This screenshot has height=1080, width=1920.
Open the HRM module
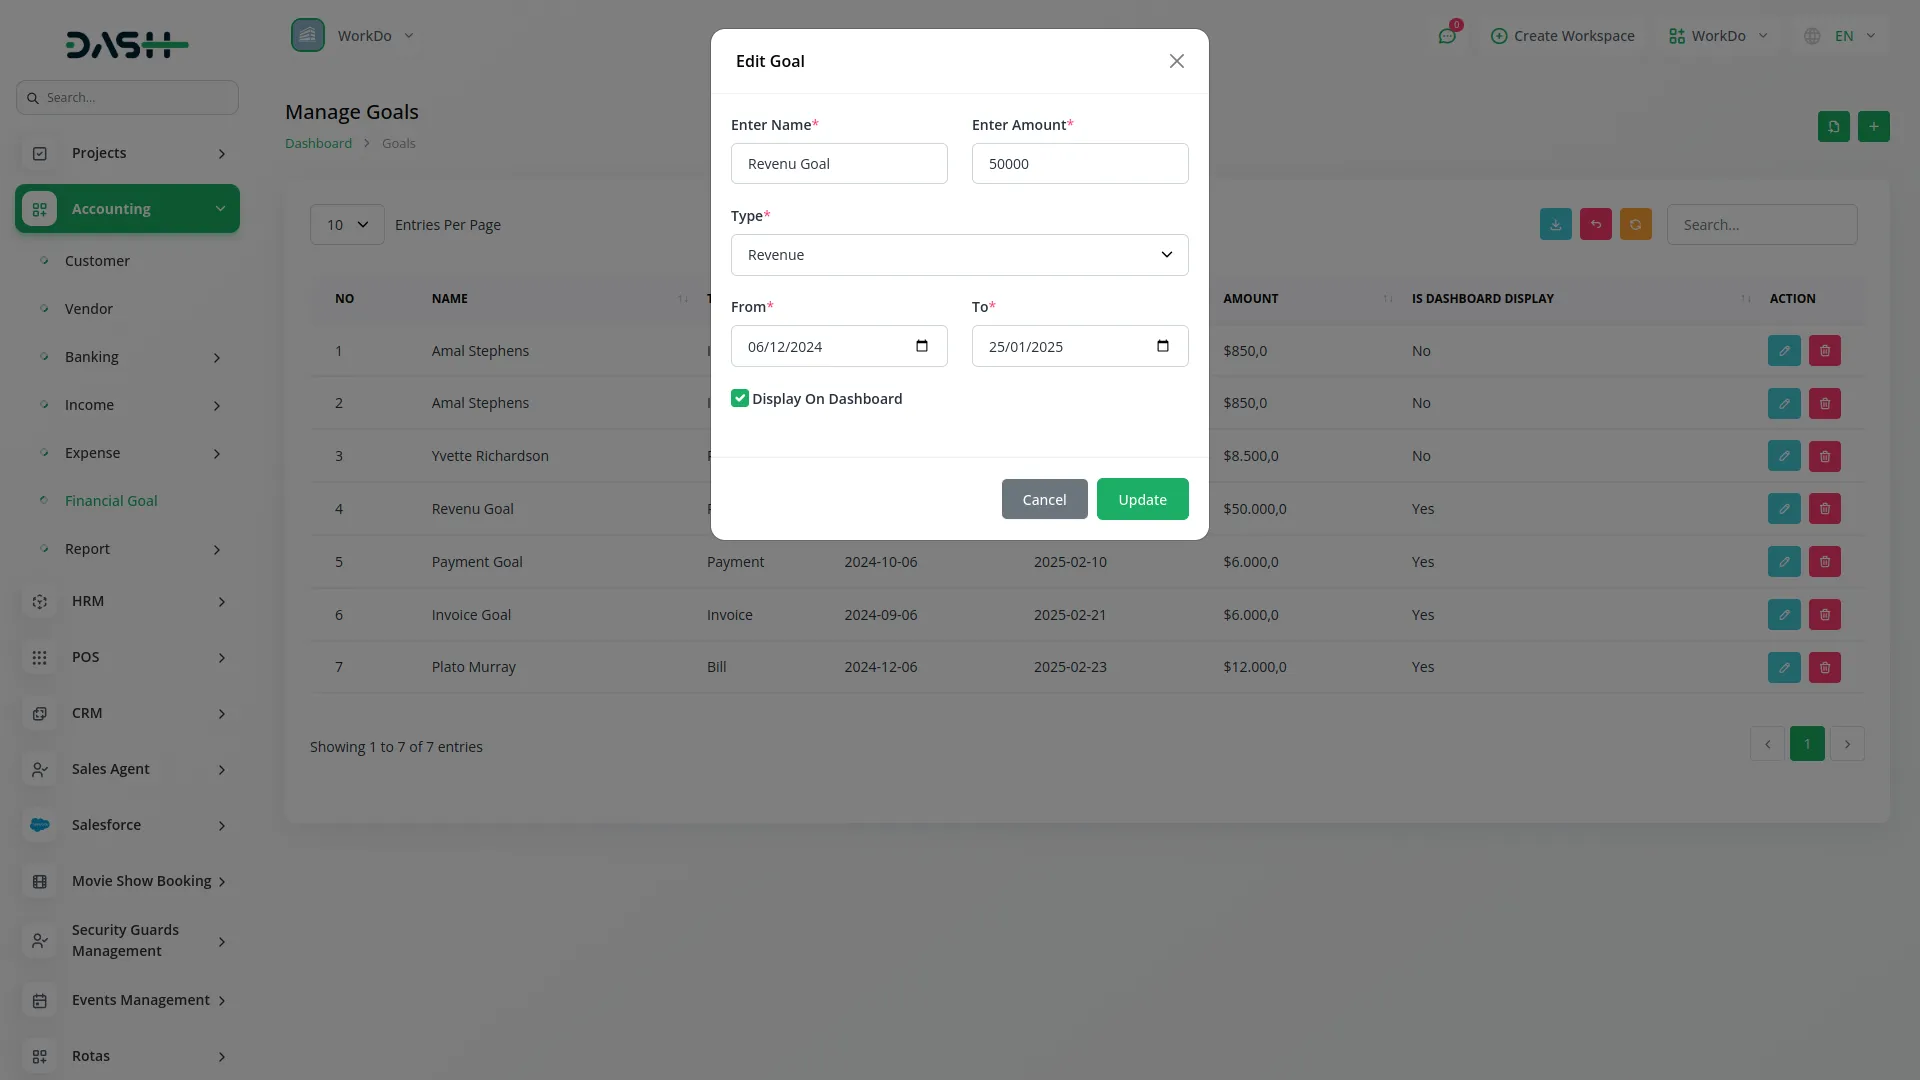click(88, 601)
